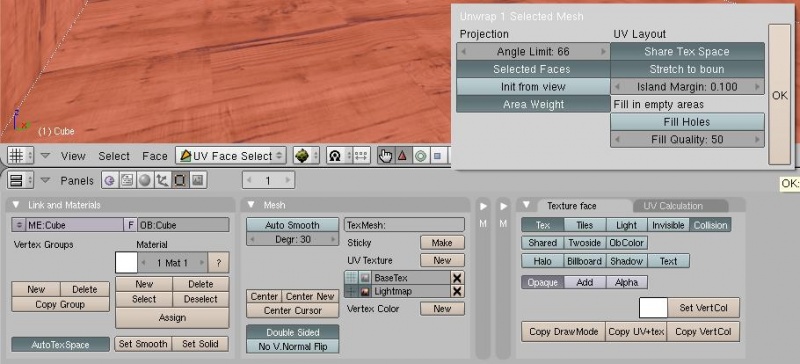
Task: Click the white material color swatch
Action: [x=127, y=263]
